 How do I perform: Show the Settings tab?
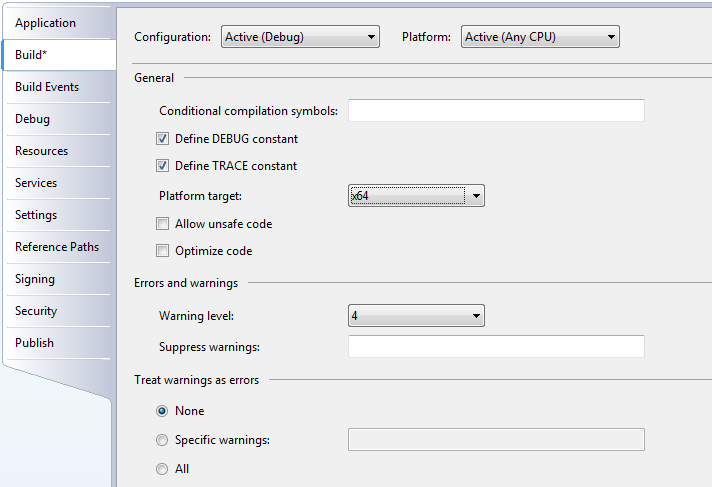coord(58,215)
